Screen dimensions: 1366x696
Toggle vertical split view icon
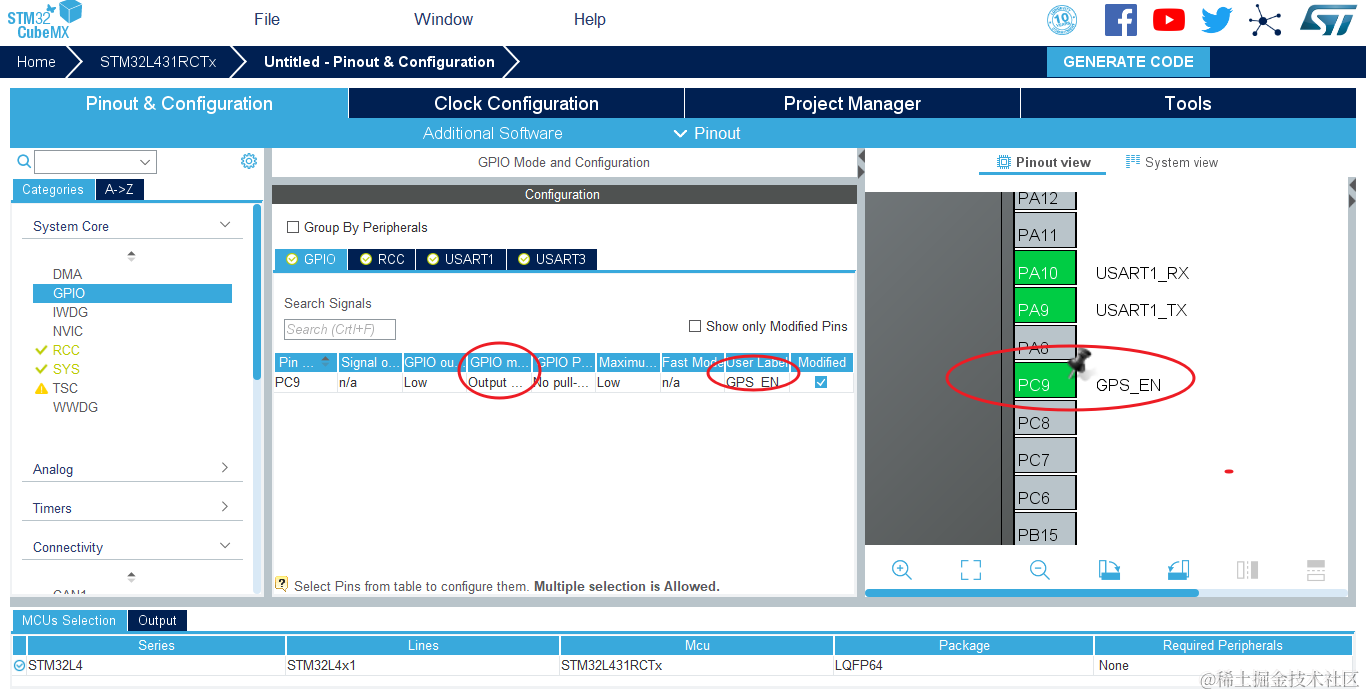point(1247,570)
